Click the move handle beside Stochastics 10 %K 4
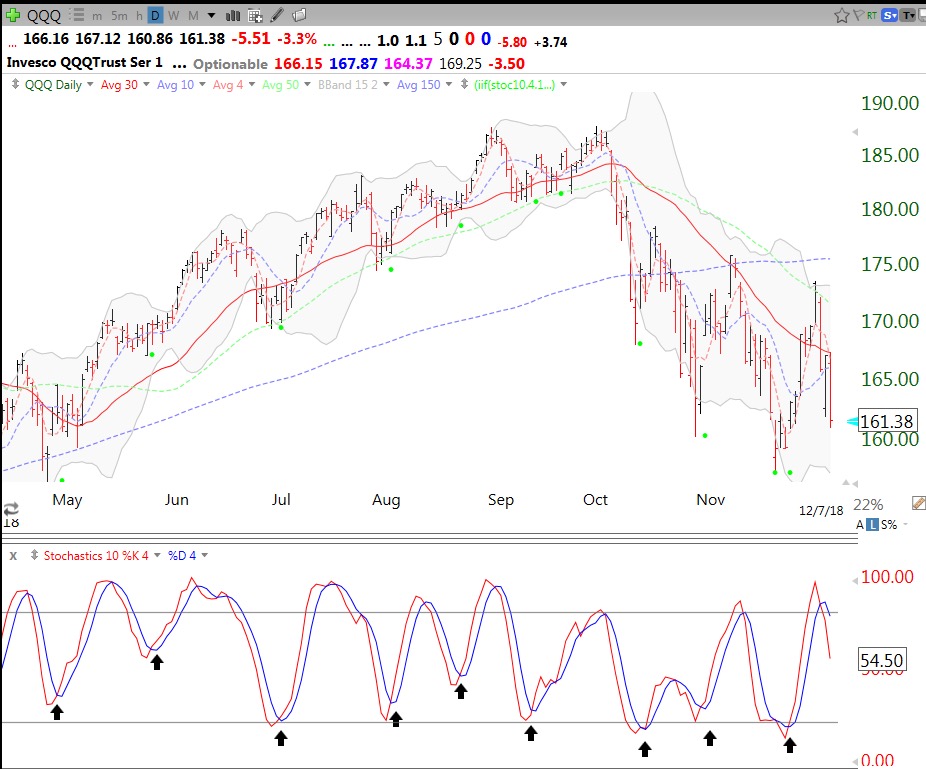 coord(34,555)
